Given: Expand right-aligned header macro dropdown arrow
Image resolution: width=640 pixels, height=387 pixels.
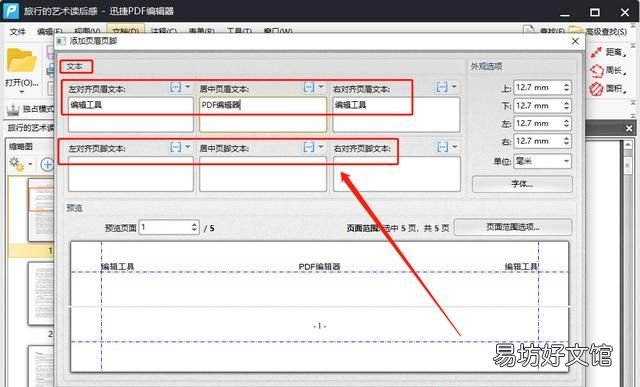Looking at the screenshot, I should [454, 87].
